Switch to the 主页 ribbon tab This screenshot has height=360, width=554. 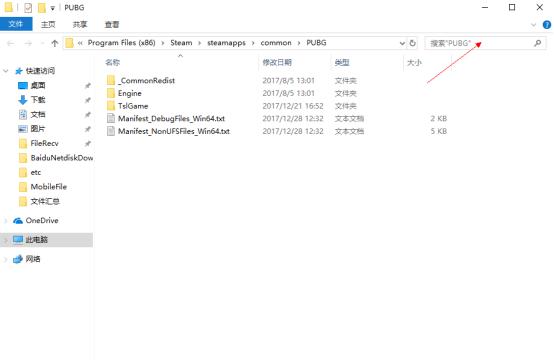pos(48,24)
